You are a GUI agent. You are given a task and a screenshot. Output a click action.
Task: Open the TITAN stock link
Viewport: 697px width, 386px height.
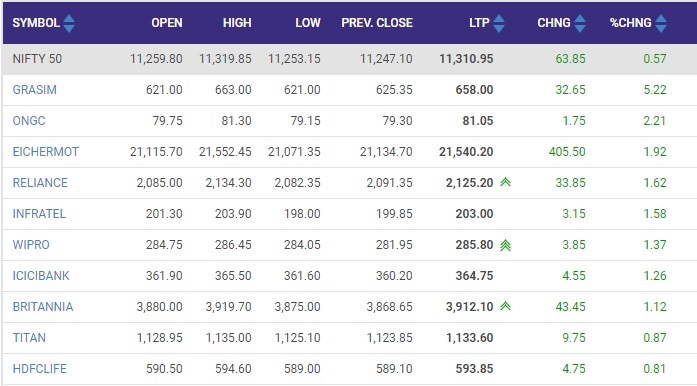coord(29,338)
